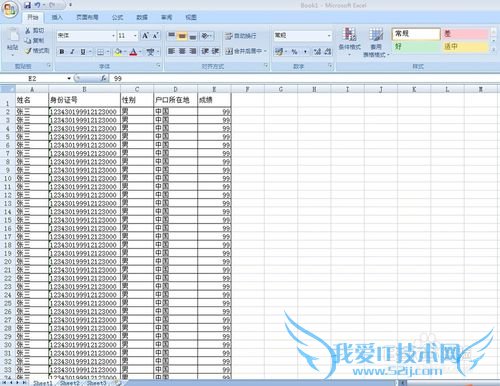Toggle italic formatting

click(x=72, y=52)
